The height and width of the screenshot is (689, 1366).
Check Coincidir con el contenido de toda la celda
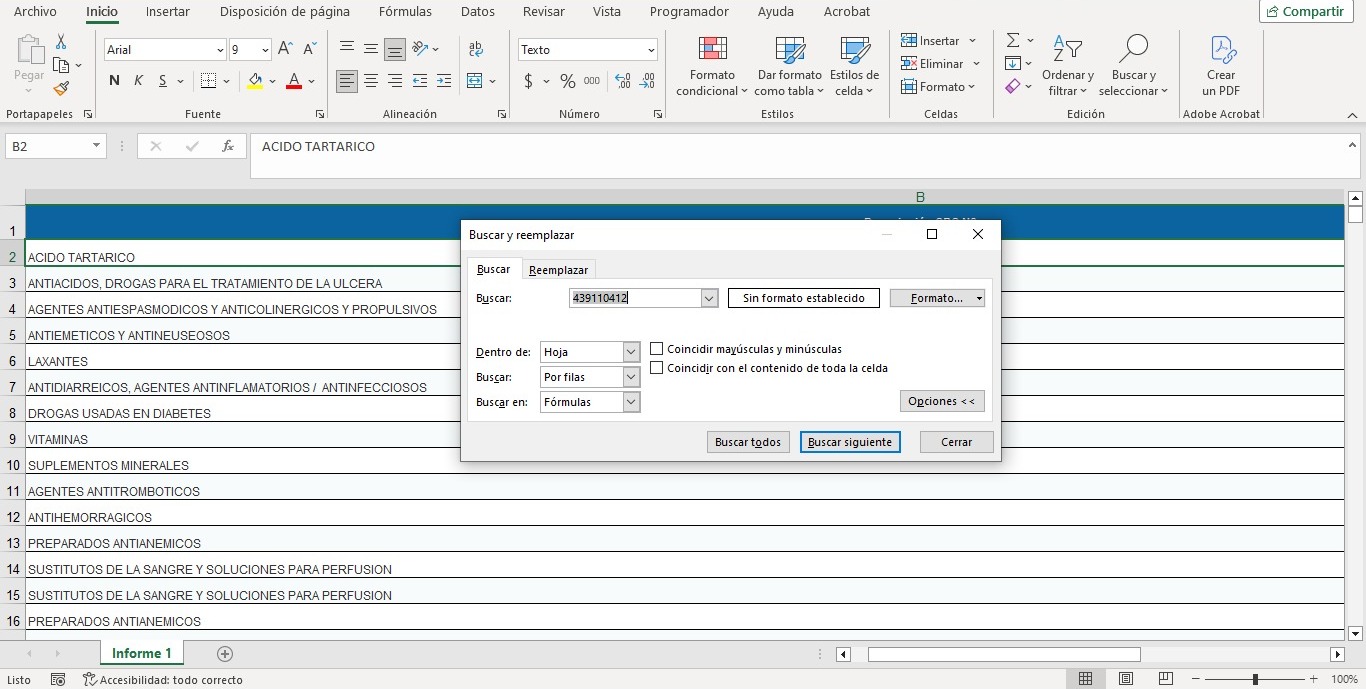(657, 368)
